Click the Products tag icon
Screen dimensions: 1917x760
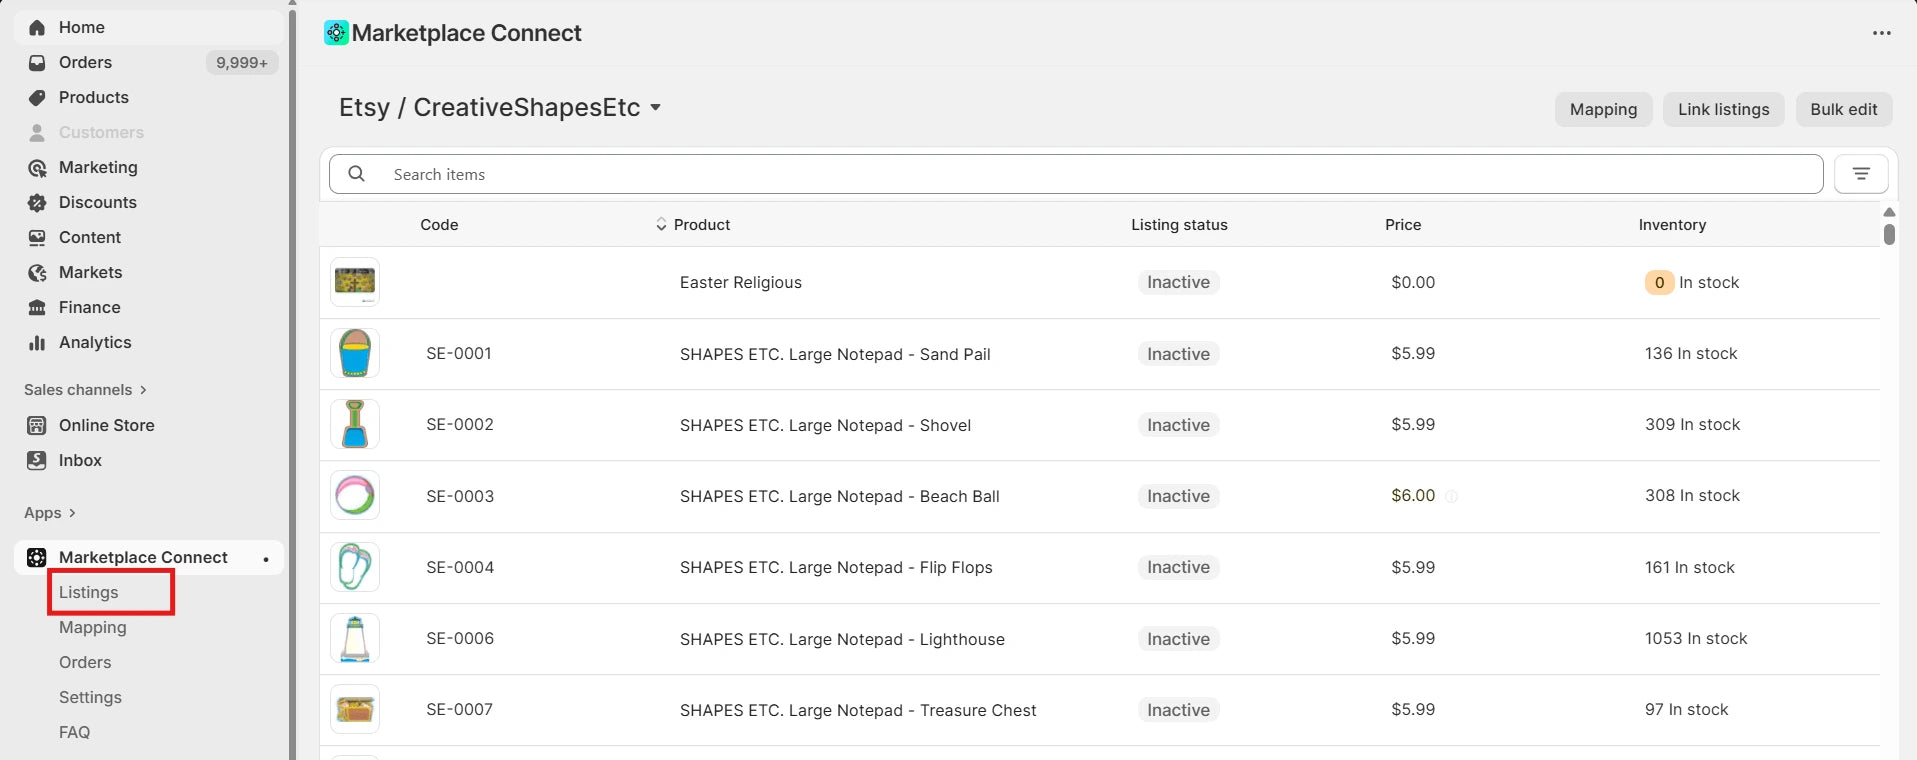[x=37, y=98]
